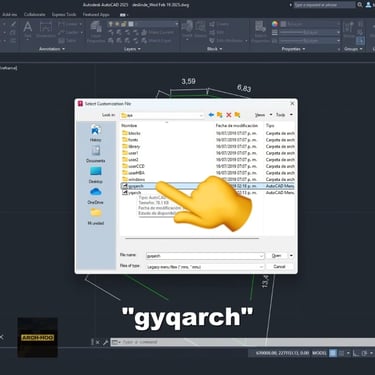Open the Featured Apps ribbon tab

(x=96, y=15)
